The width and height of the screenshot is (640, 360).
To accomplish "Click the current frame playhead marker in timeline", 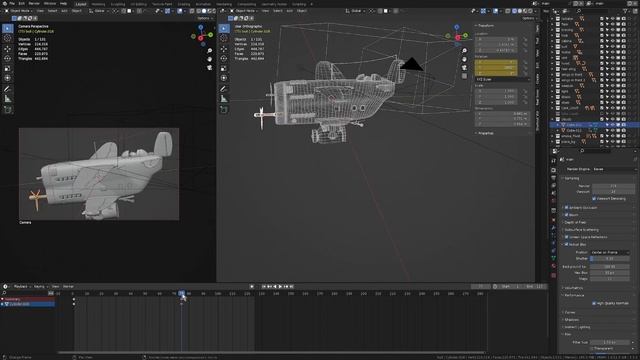I will click(x=182, y=293).
